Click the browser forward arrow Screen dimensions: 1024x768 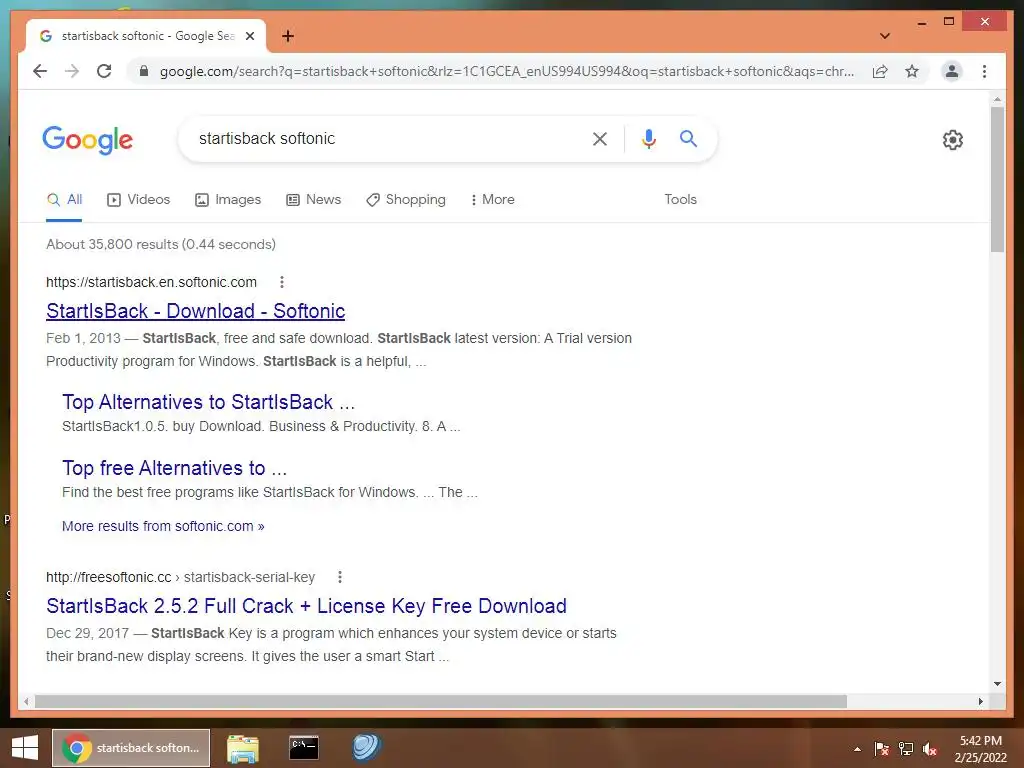pos(72,71)
